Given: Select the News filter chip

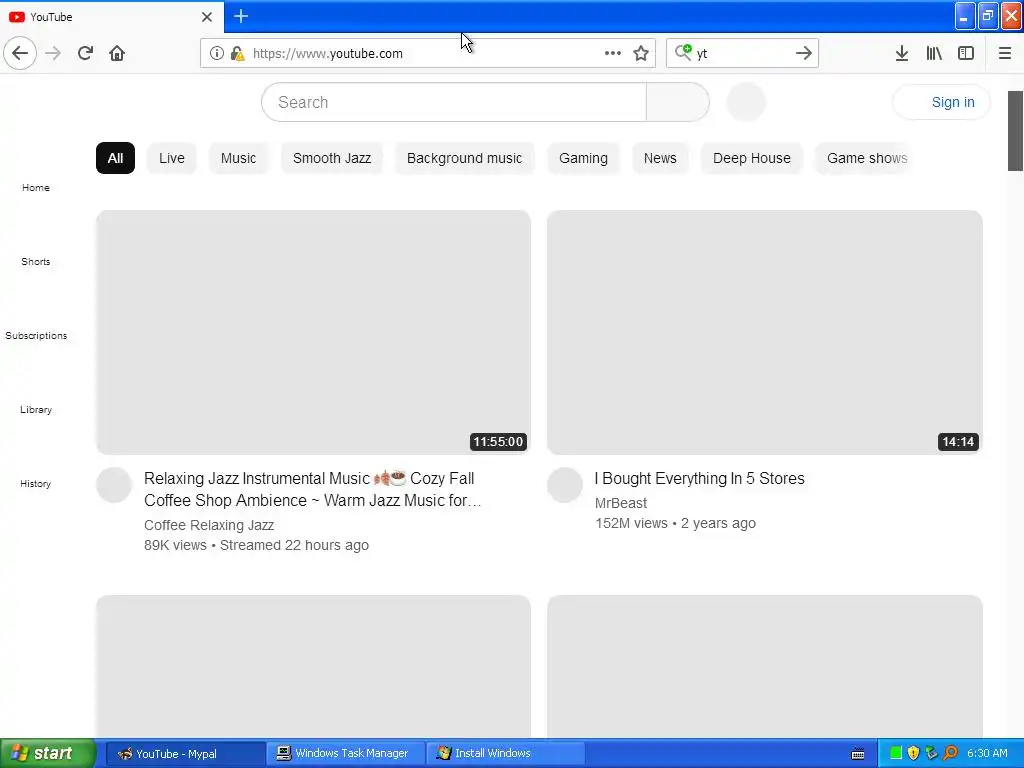Looking at the screenshot, I should tap(660, 158).
